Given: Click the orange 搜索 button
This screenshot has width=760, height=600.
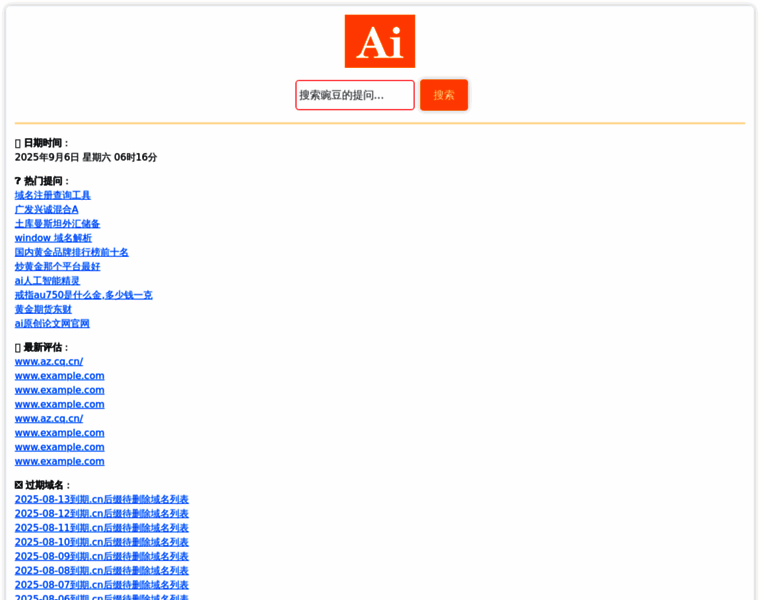Looking at the screenshot, I should 444,95.
